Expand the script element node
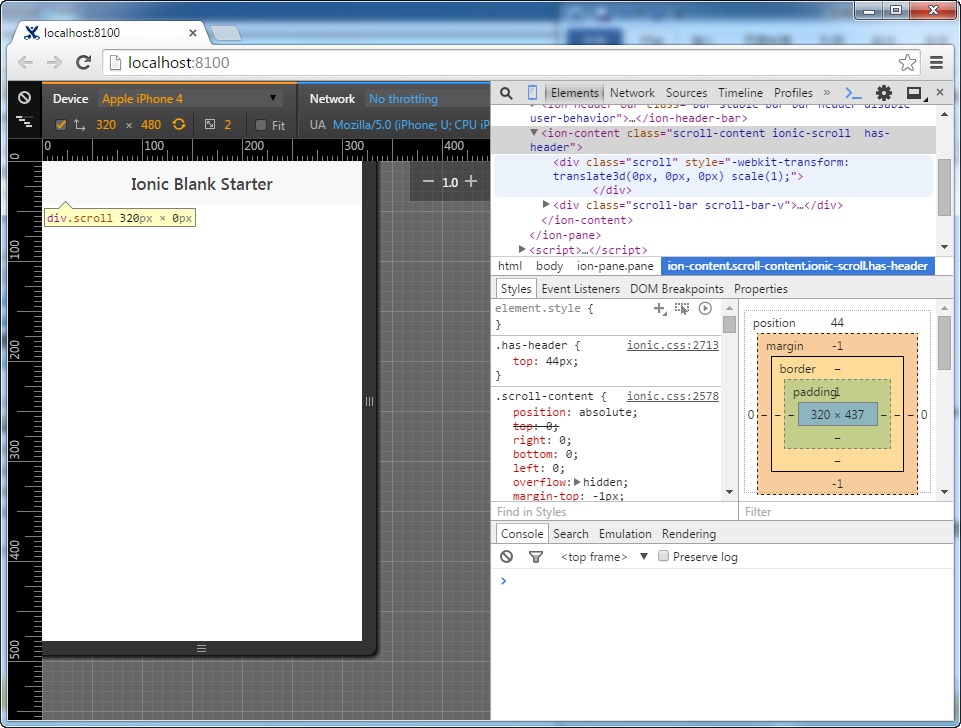961x728 pixels. pos(522,249)
